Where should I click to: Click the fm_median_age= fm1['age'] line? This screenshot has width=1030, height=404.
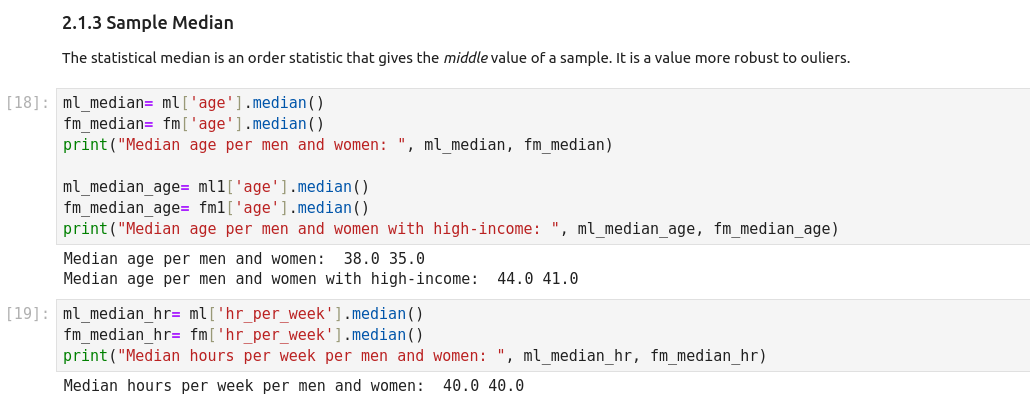point(216,208)
